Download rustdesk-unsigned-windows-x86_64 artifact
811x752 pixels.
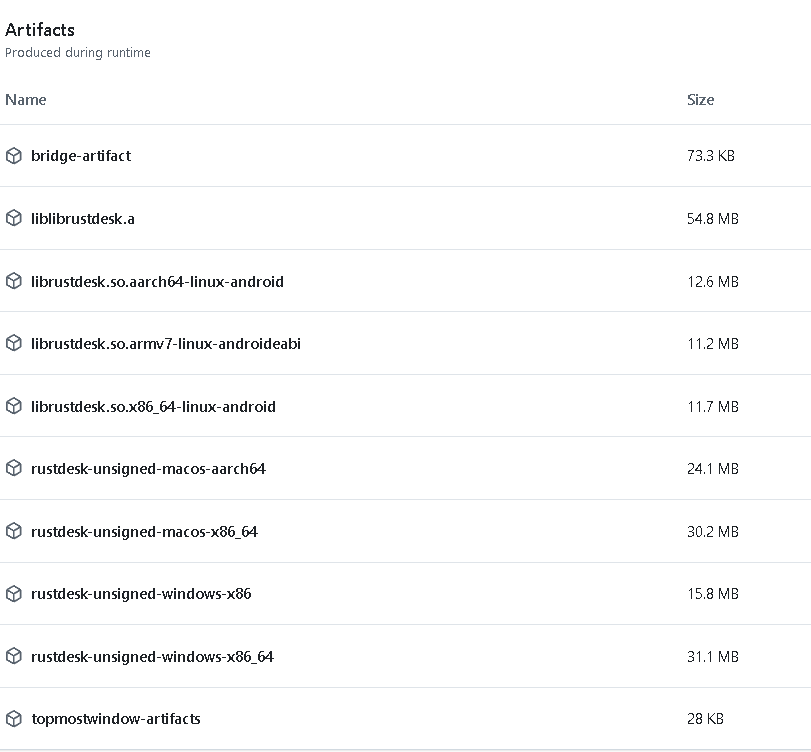point(152,656)
